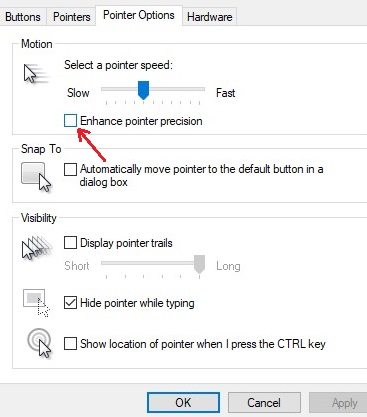Viewport: 367px width, 417px height.
Task: Click the OK button
Action: (183, 403)
